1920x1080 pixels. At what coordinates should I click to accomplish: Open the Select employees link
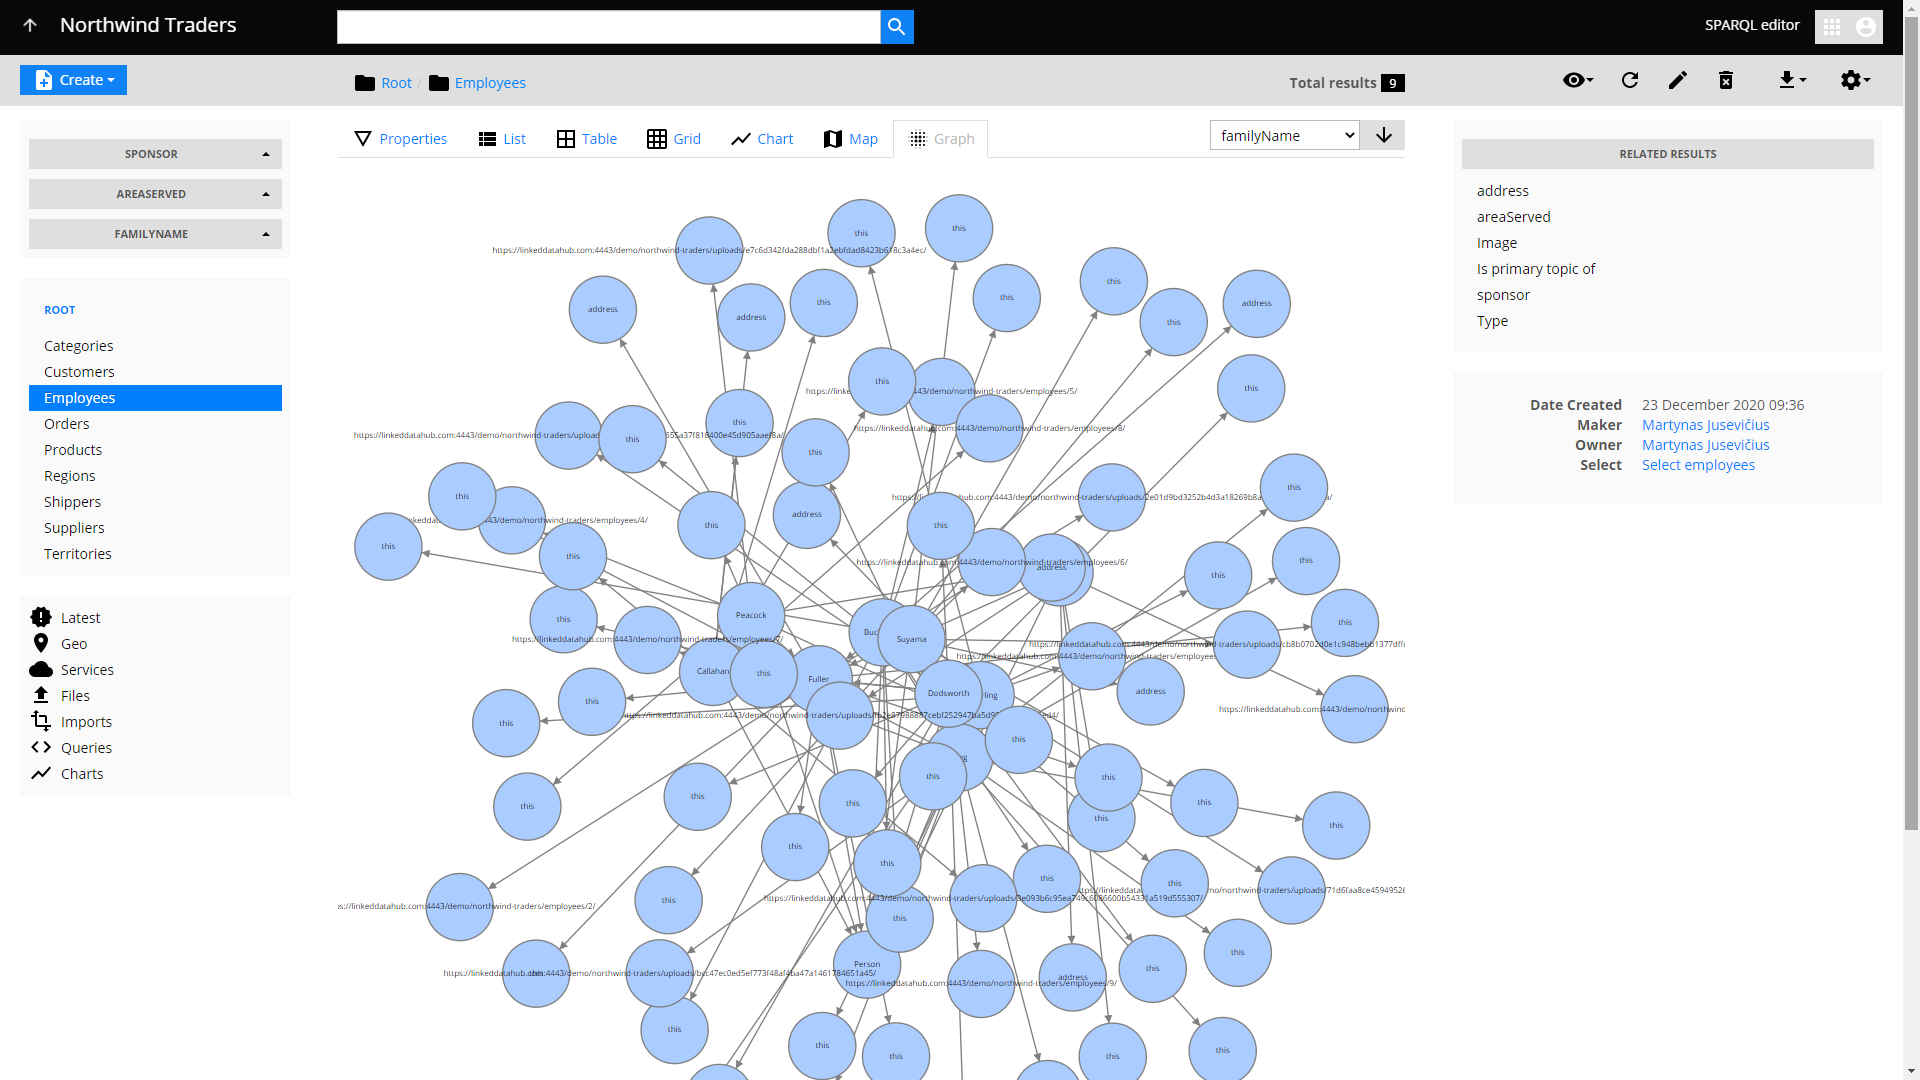[1698, 465]
